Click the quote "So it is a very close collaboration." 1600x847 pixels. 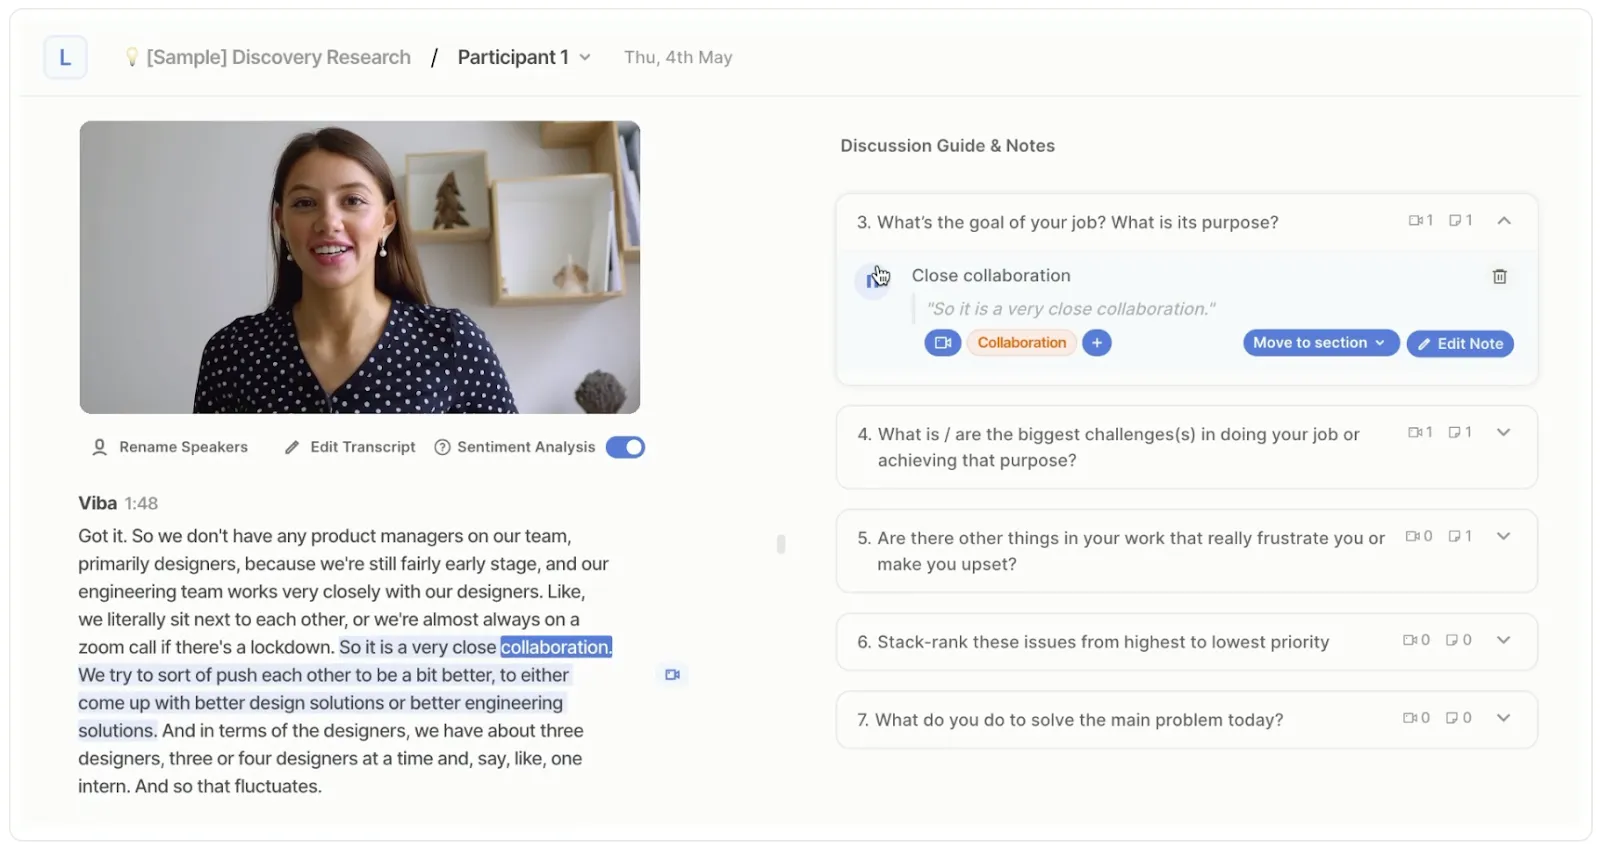coord(1070,309)
